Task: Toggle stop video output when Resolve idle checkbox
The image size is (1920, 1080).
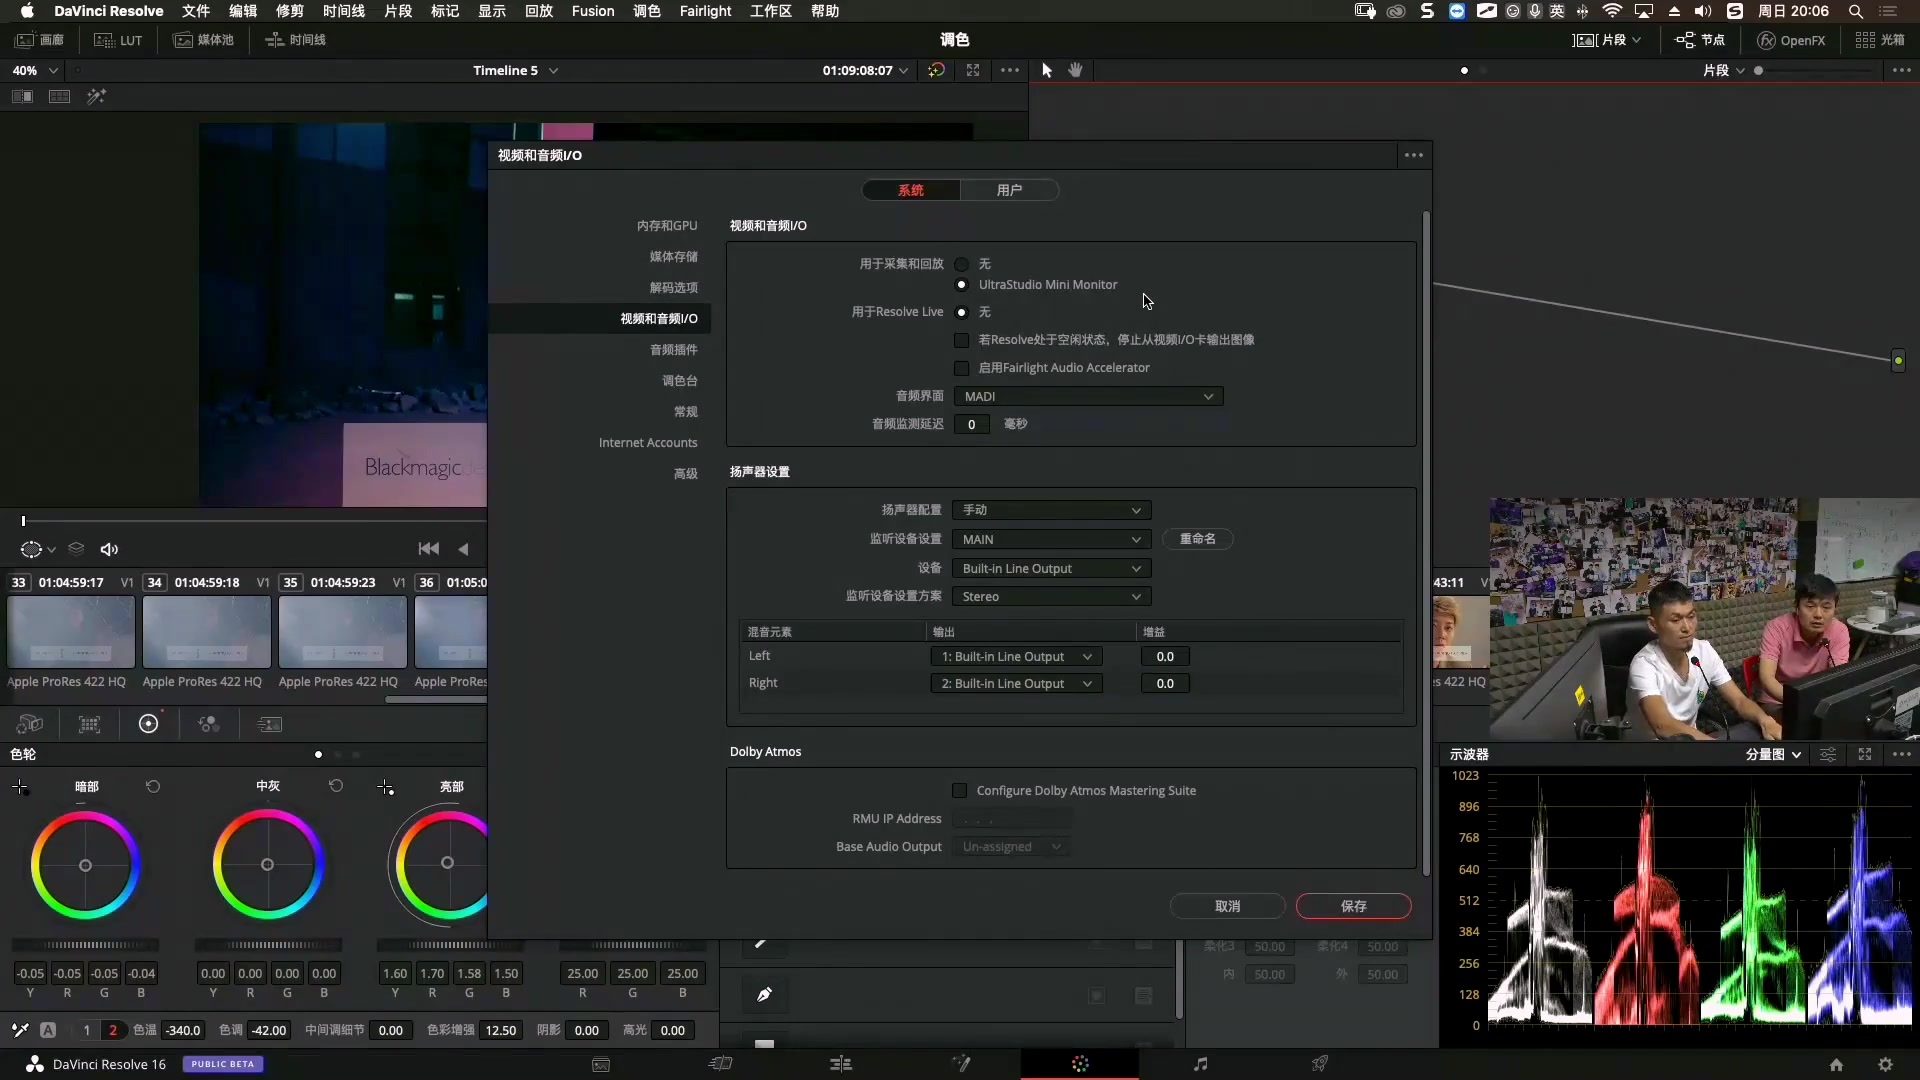Action: (x=962, y=340)
